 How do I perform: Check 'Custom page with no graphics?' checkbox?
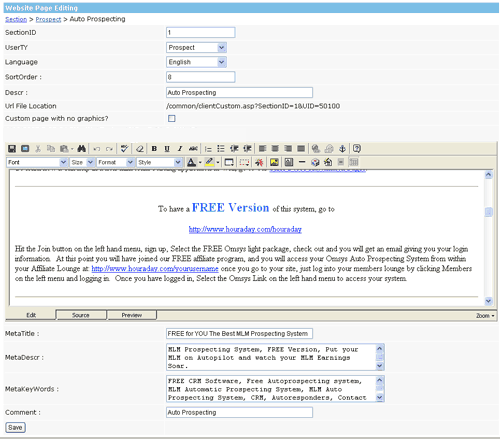point(172,119)
